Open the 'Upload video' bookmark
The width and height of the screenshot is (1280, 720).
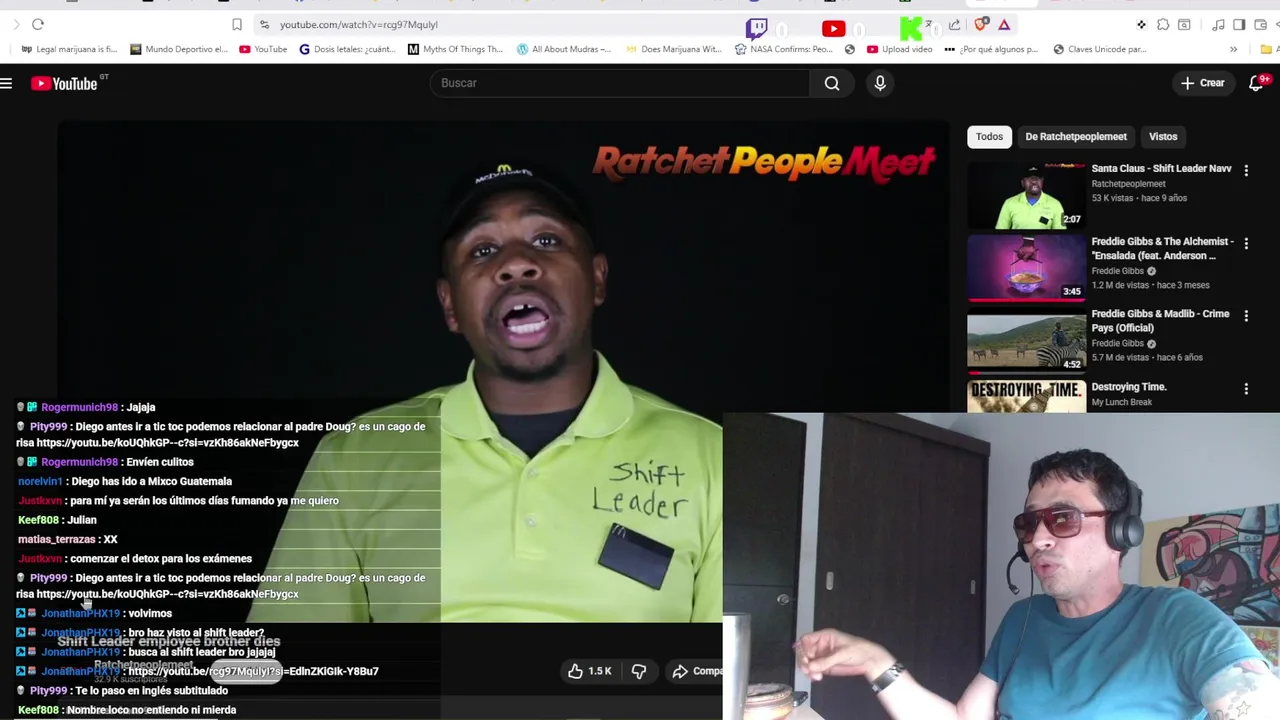[900, 49]
